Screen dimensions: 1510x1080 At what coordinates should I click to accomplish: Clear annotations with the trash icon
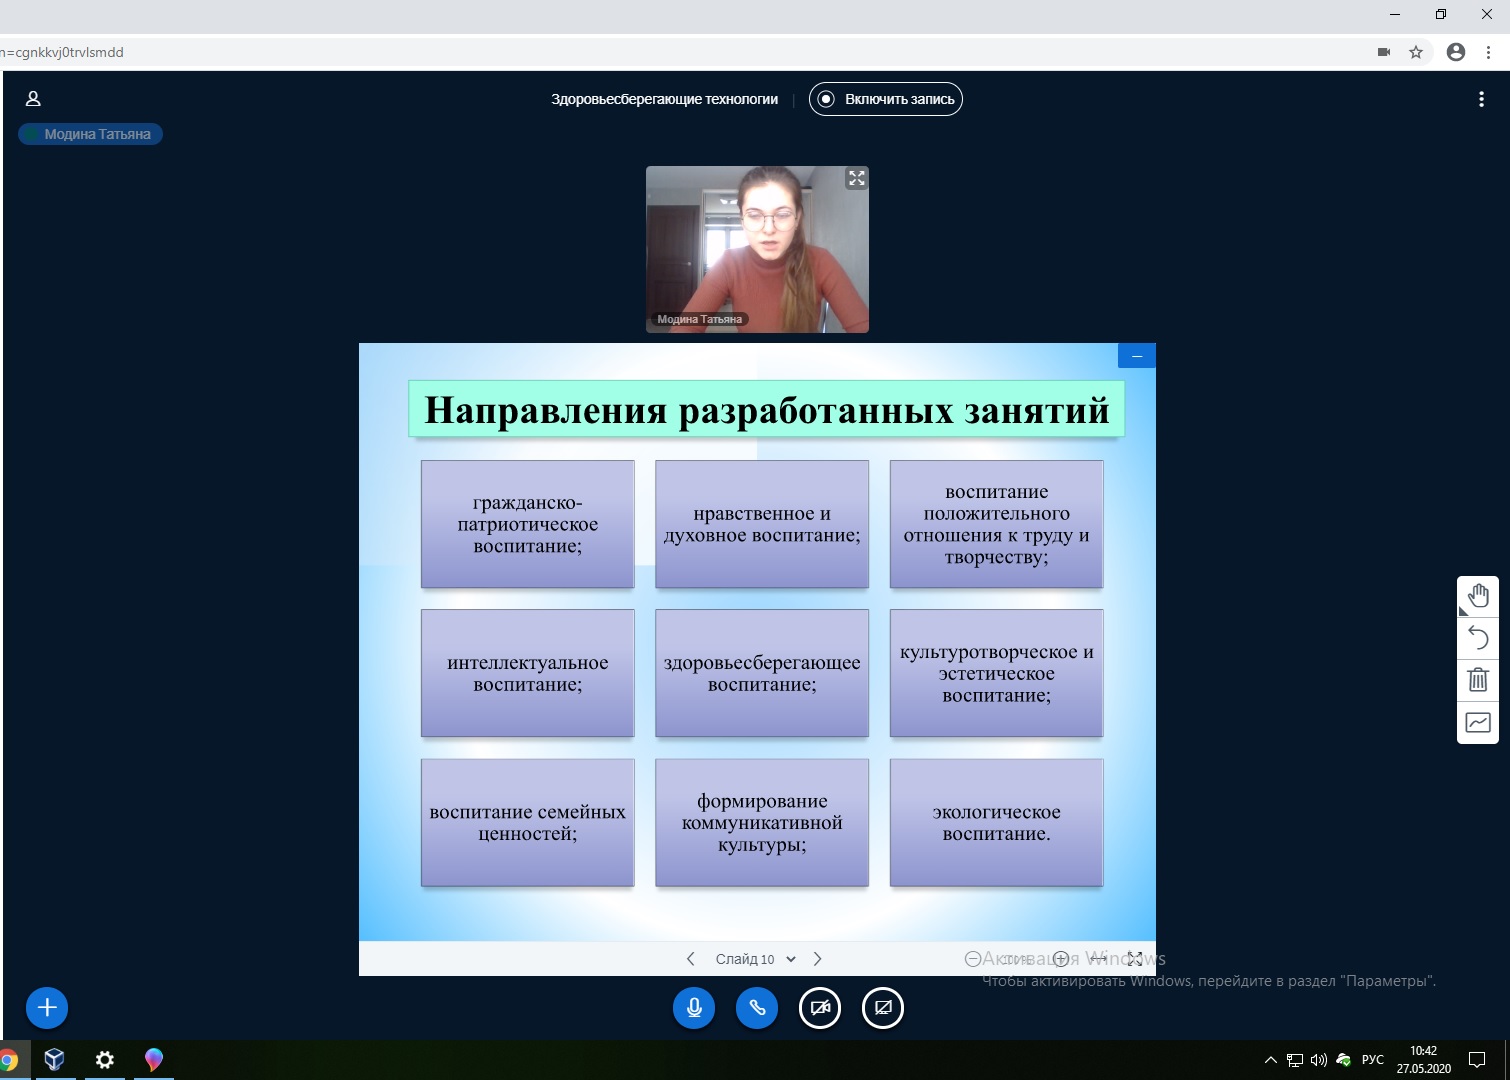(x=1478, y=680)
